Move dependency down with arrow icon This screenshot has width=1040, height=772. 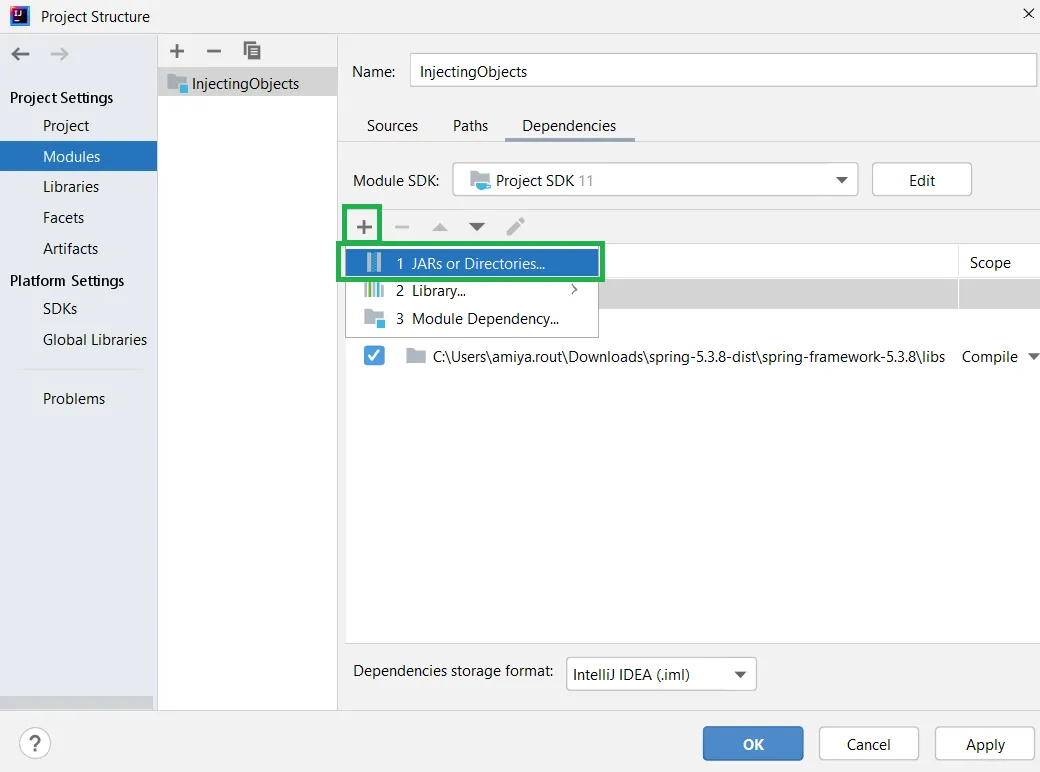477,227
